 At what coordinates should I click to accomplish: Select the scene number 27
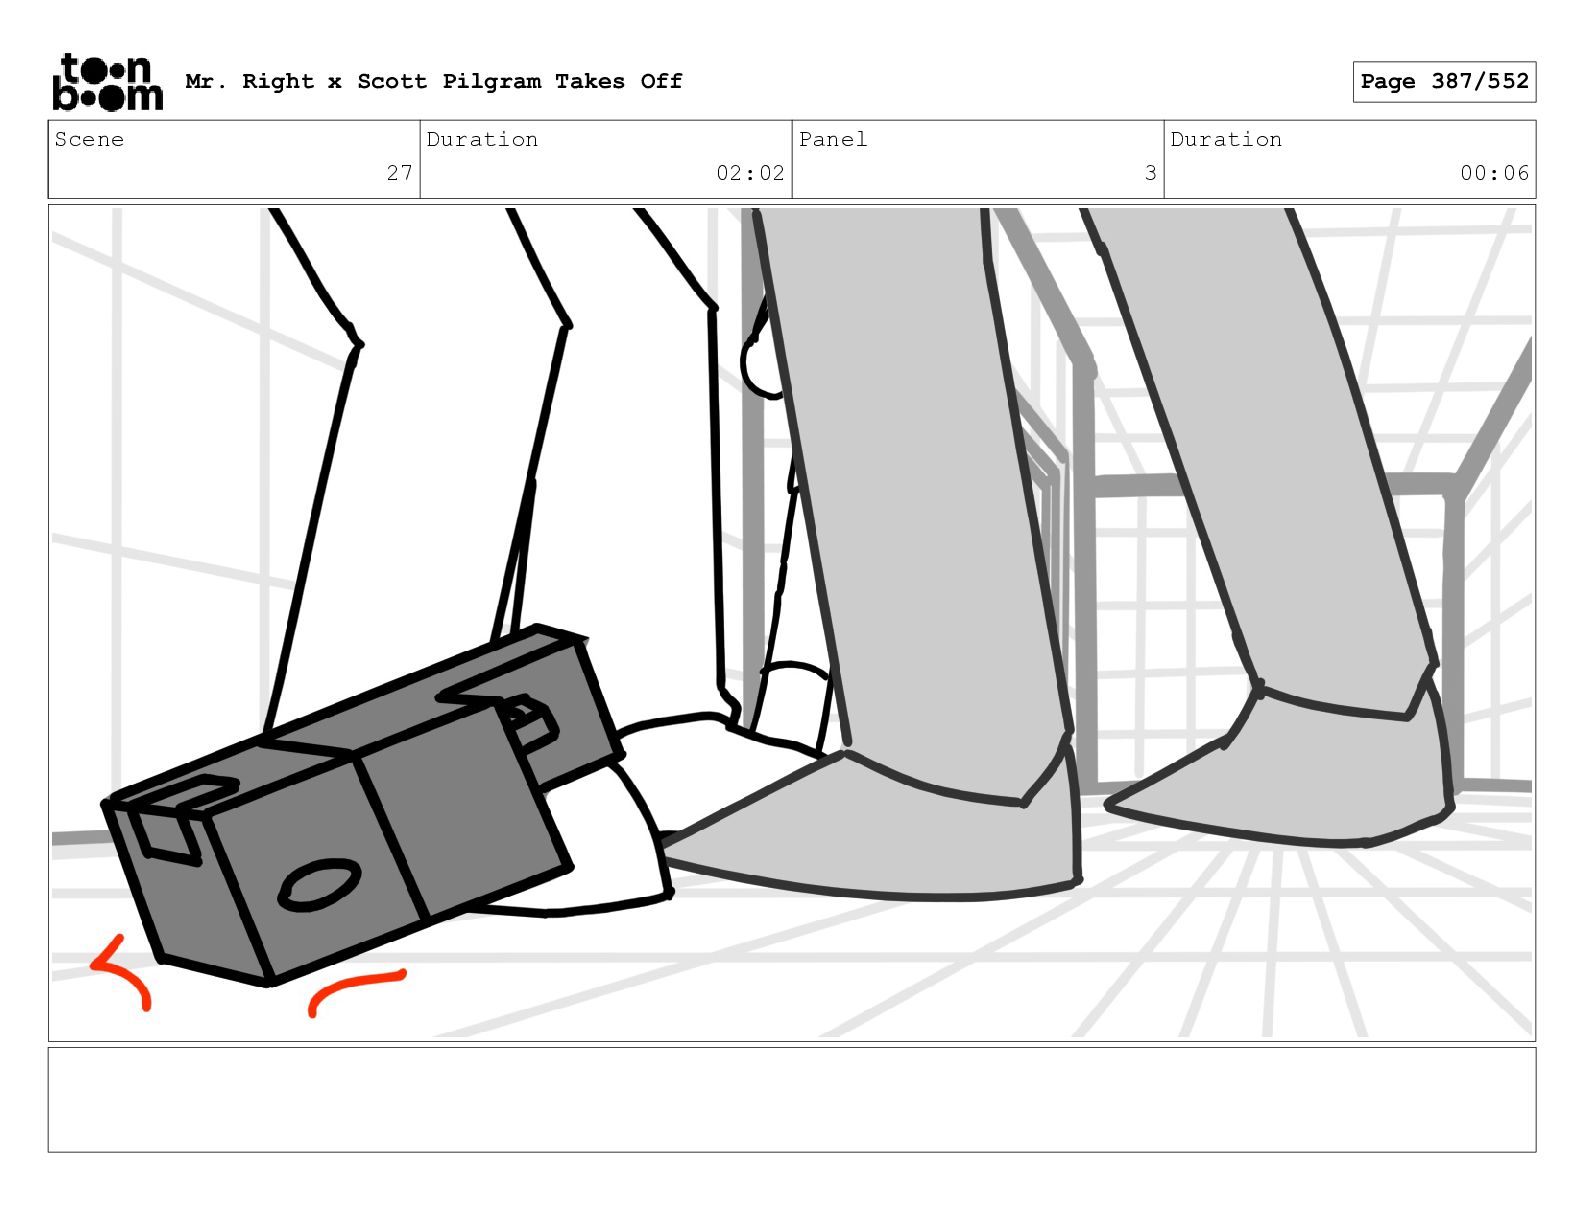click(399, 173)
